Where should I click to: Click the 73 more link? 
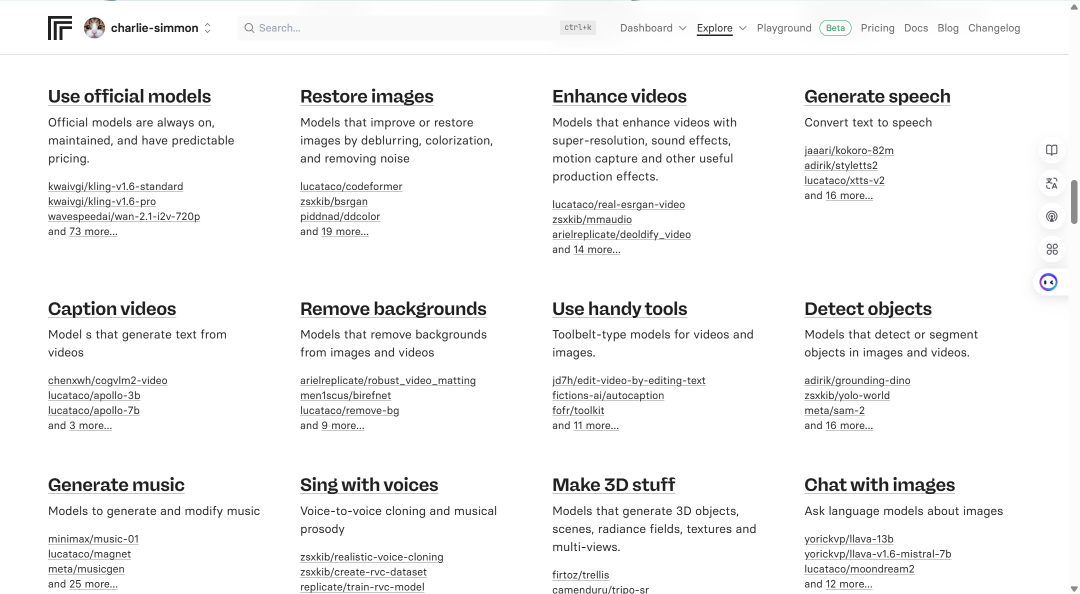point(93,232)
